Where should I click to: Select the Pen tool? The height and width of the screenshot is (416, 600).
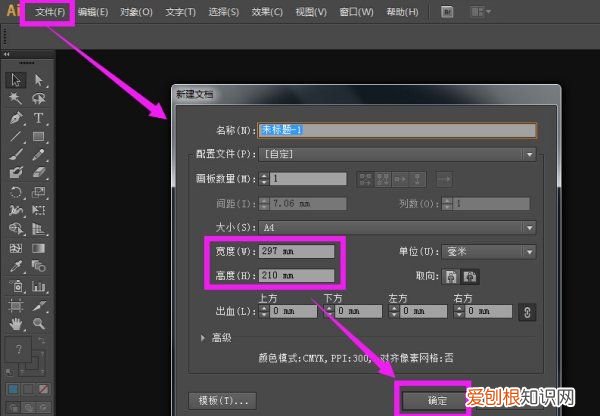click(x=16, y=118)
